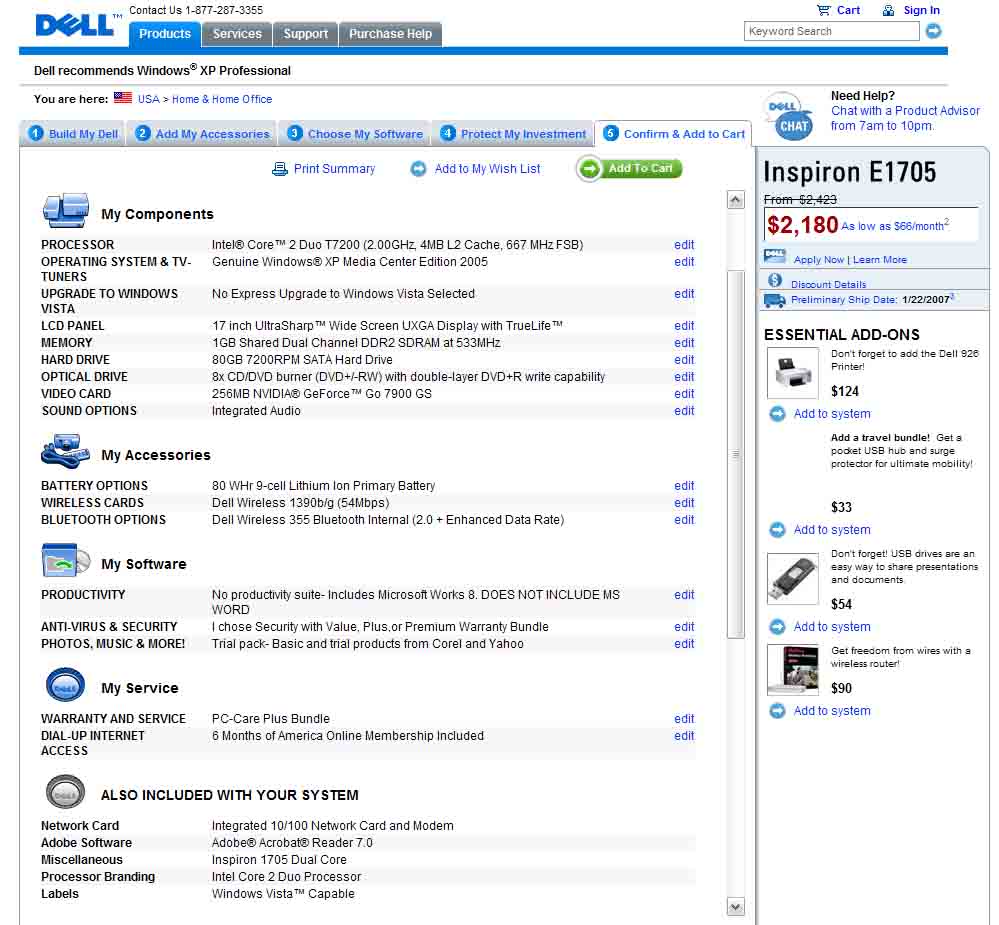Select Confirm & Add to Cart tab

673,134
